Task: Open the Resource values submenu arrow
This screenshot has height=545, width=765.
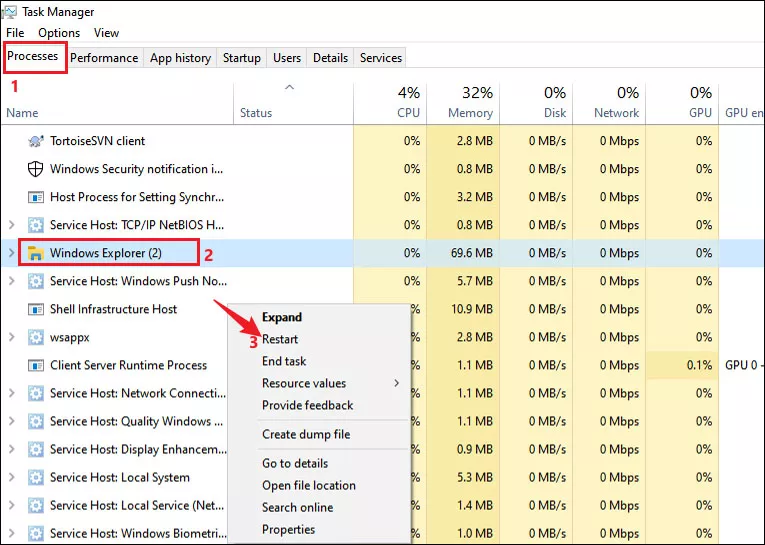Action: 397,383
